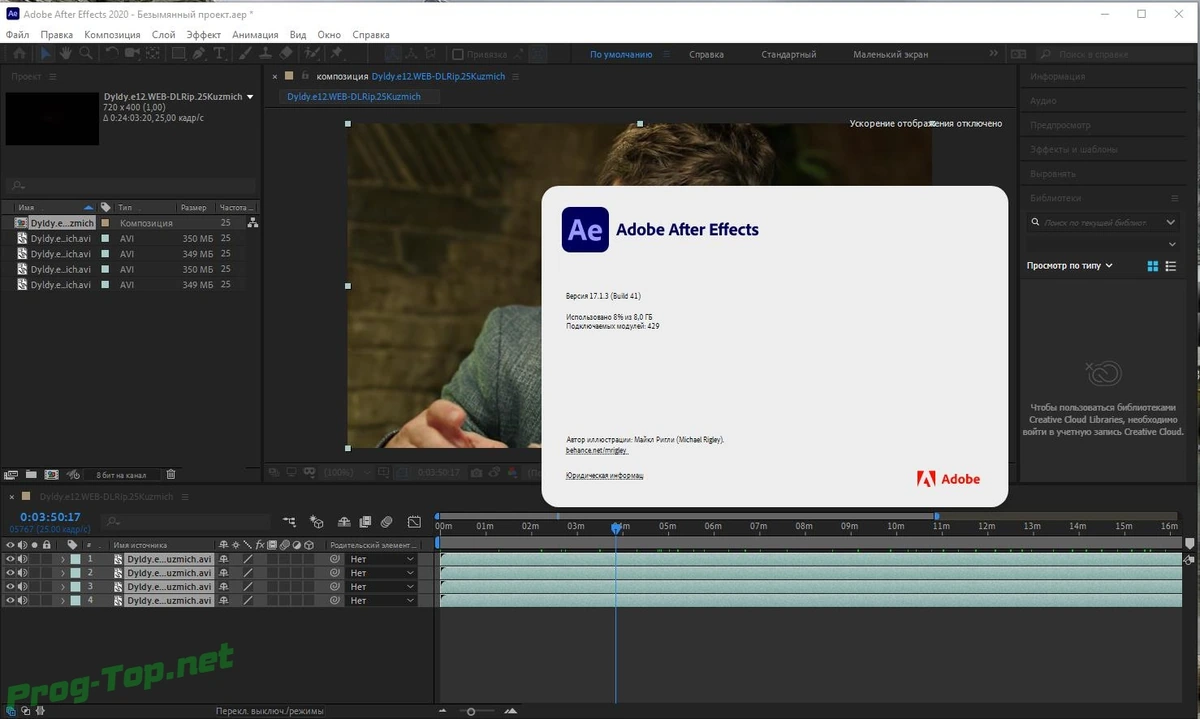Expand layer 3 properties in timeline
The image size is (1200, 719).
pyautogui.click(x=63, y=587)
